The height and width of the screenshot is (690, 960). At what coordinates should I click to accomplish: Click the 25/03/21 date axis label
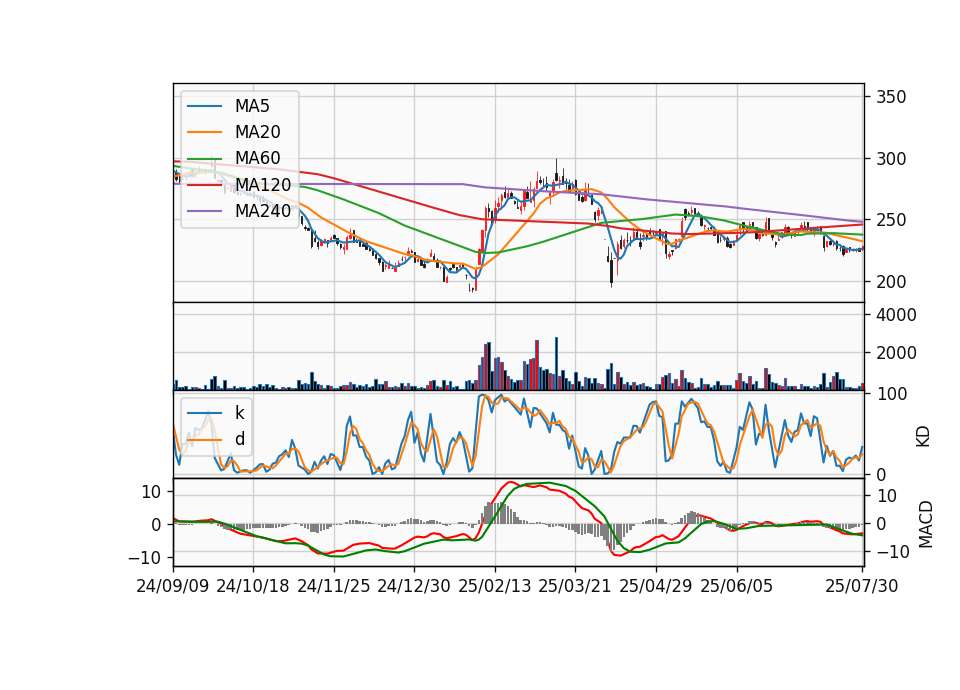(x=575, y=586)
